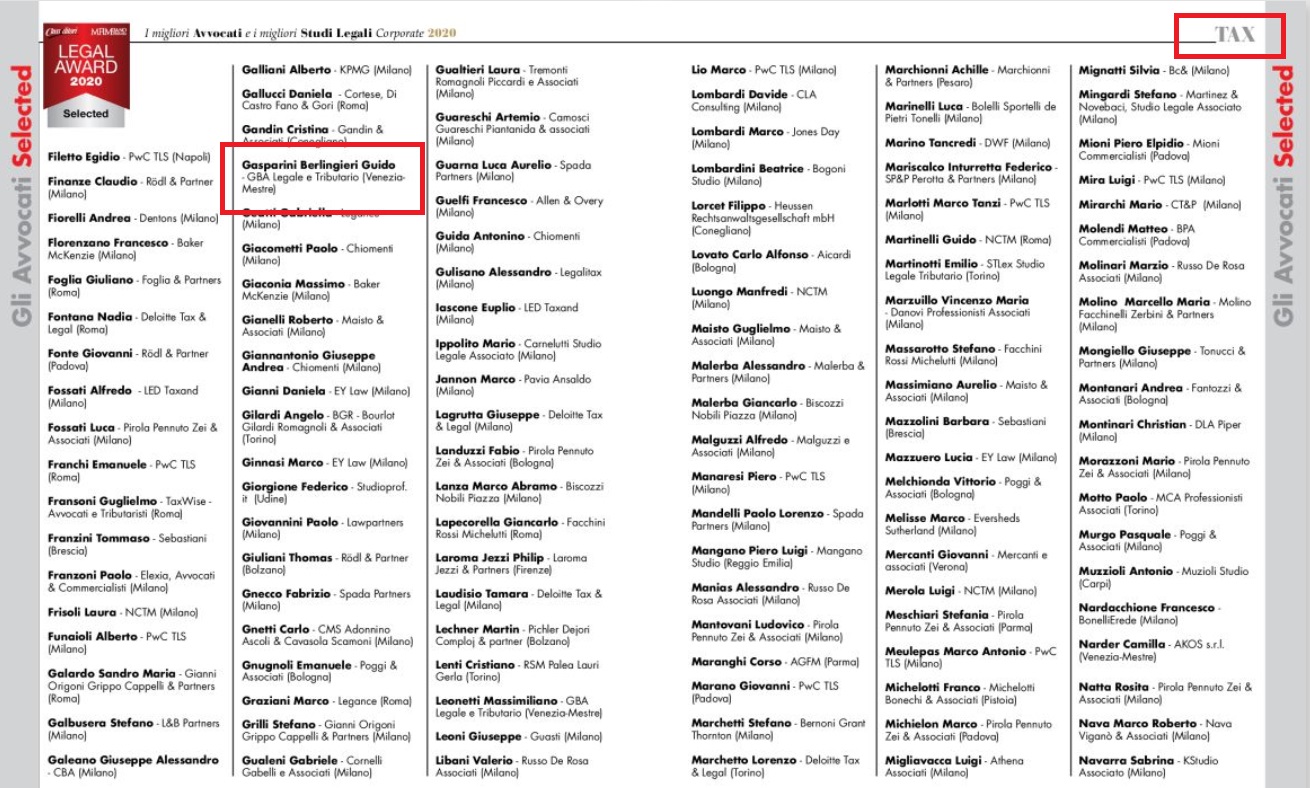Click Fossati Luca - Pirola Pennuto Zei
Viewport: 1310px width, 788px height.
click(132, 433)
